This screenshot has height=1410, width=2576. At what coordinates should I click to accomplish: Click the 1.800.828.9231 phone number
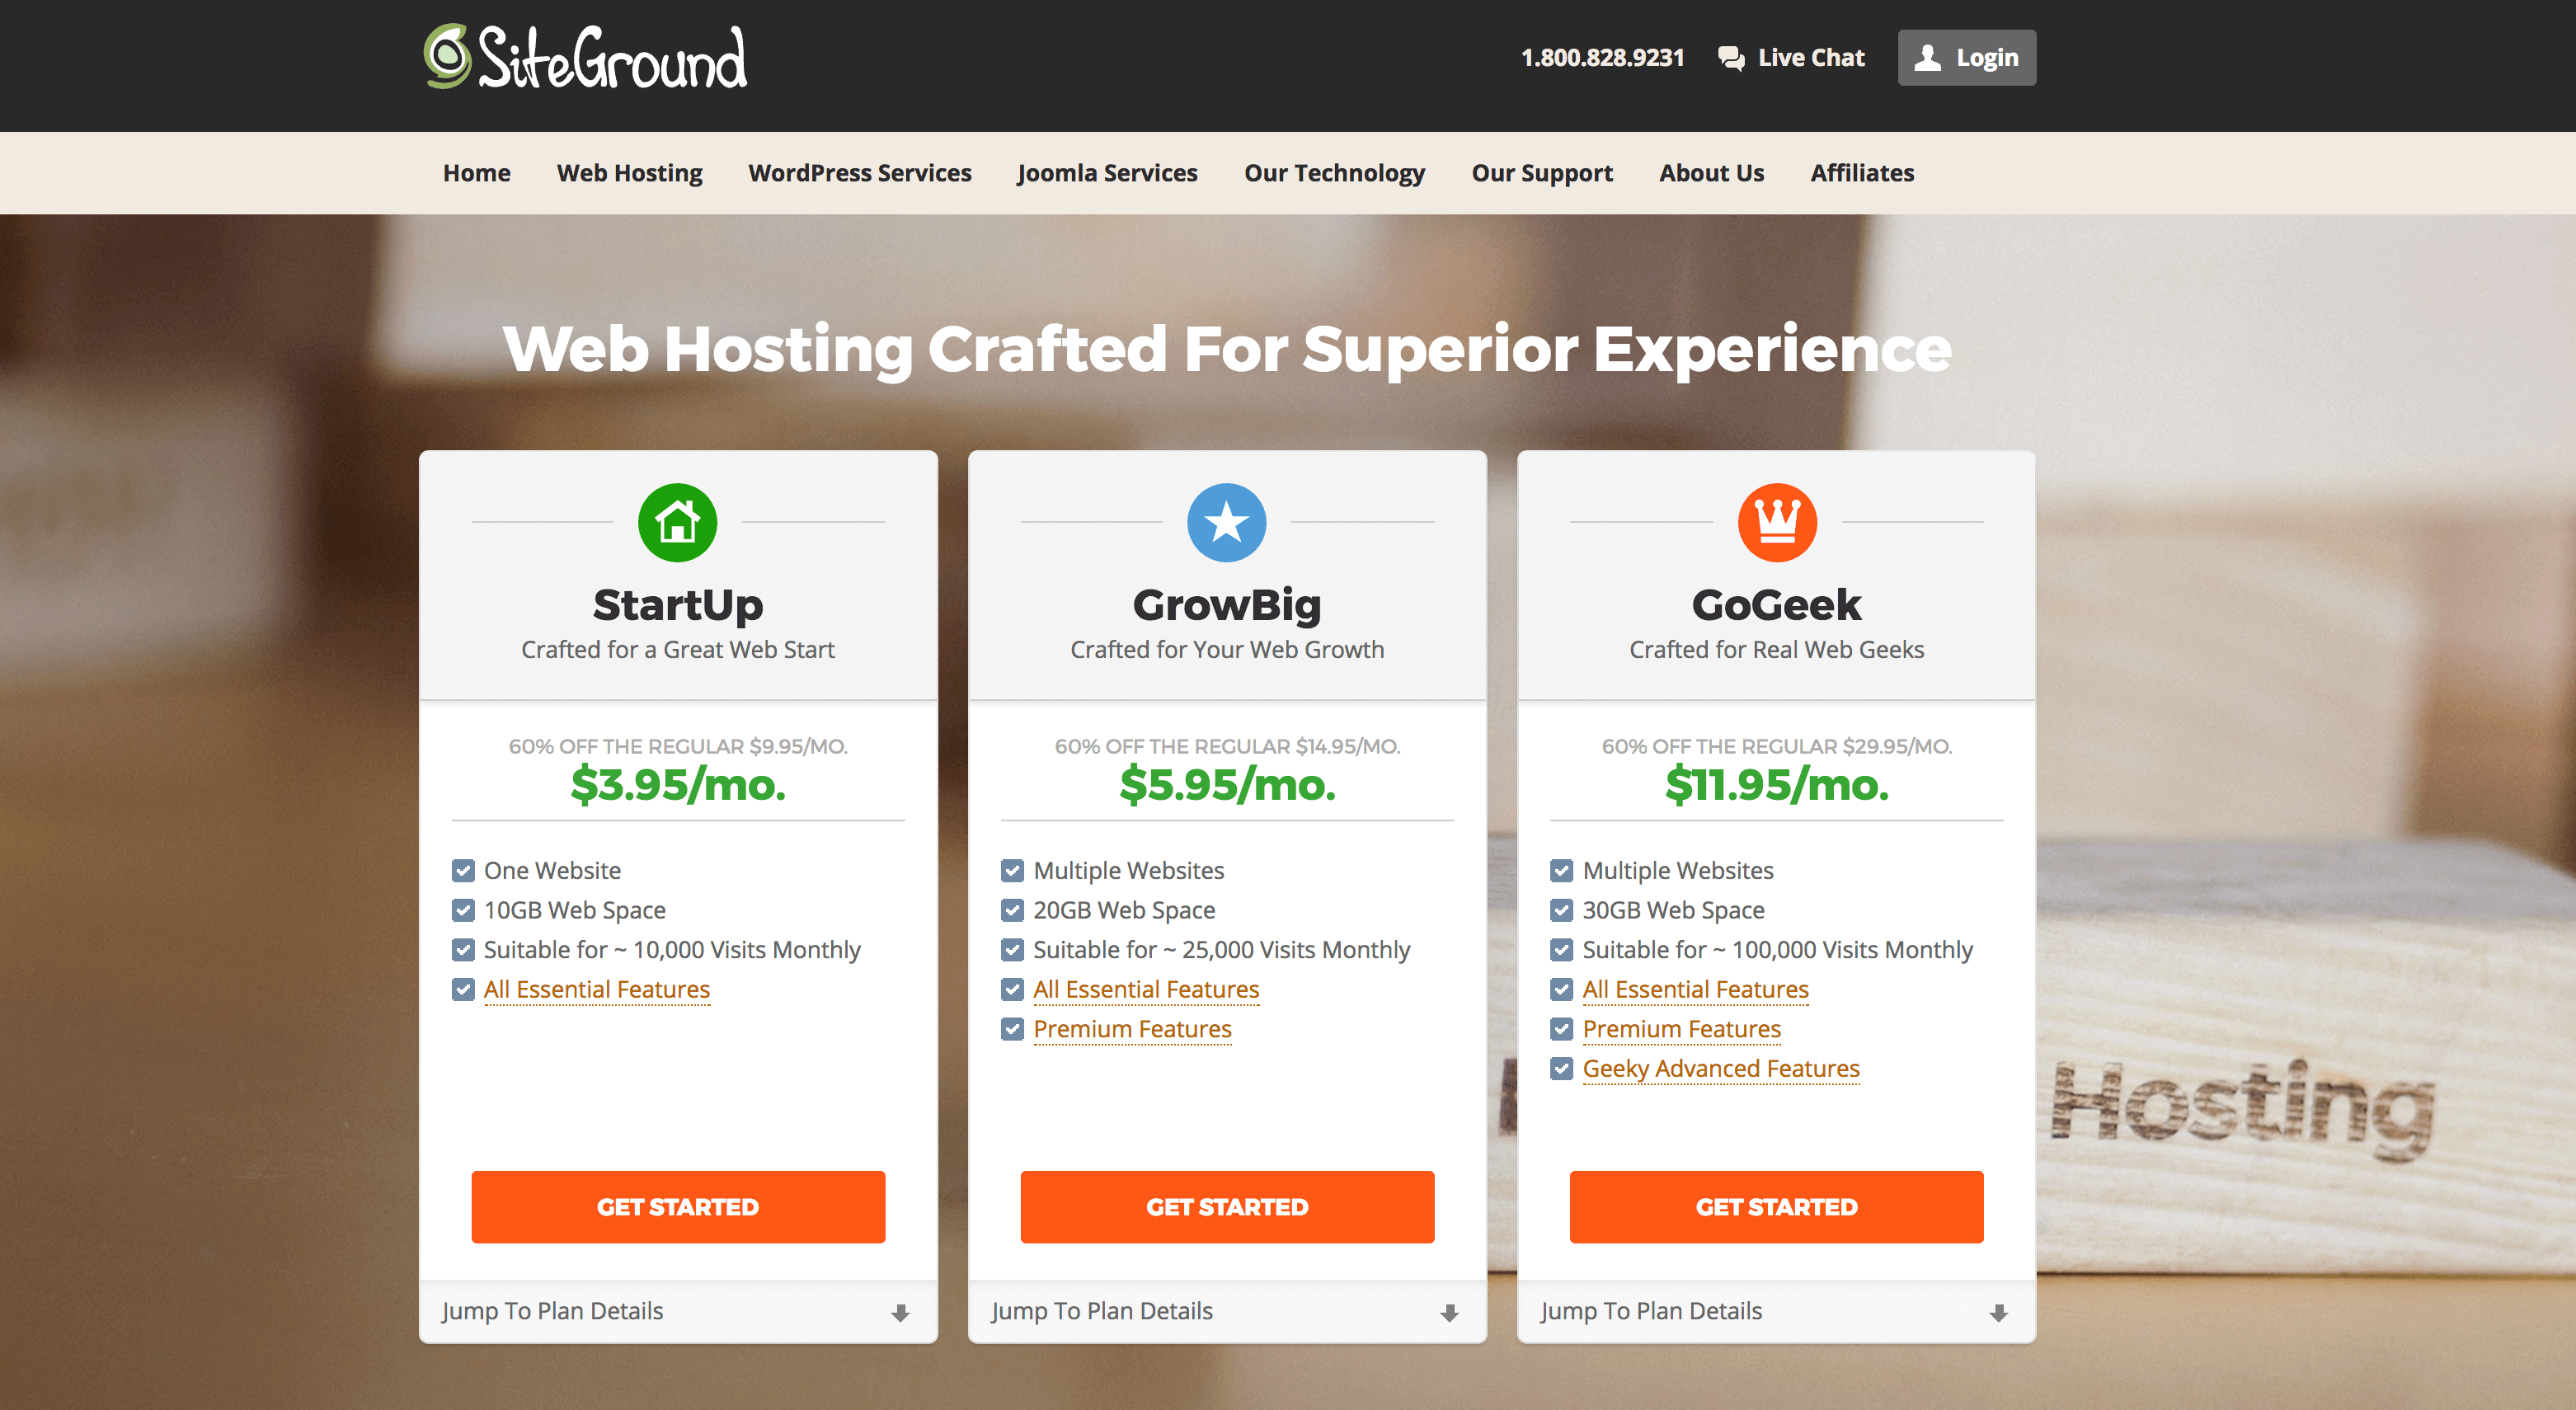pyautogui.click(x=1602, y=58)
